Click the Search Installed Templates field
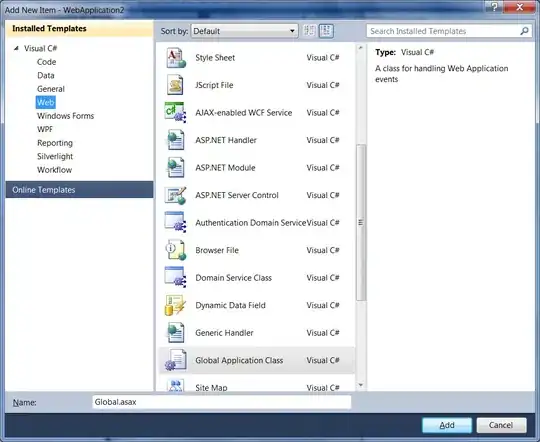Screen dimensions: 540x442 (449, 31)
